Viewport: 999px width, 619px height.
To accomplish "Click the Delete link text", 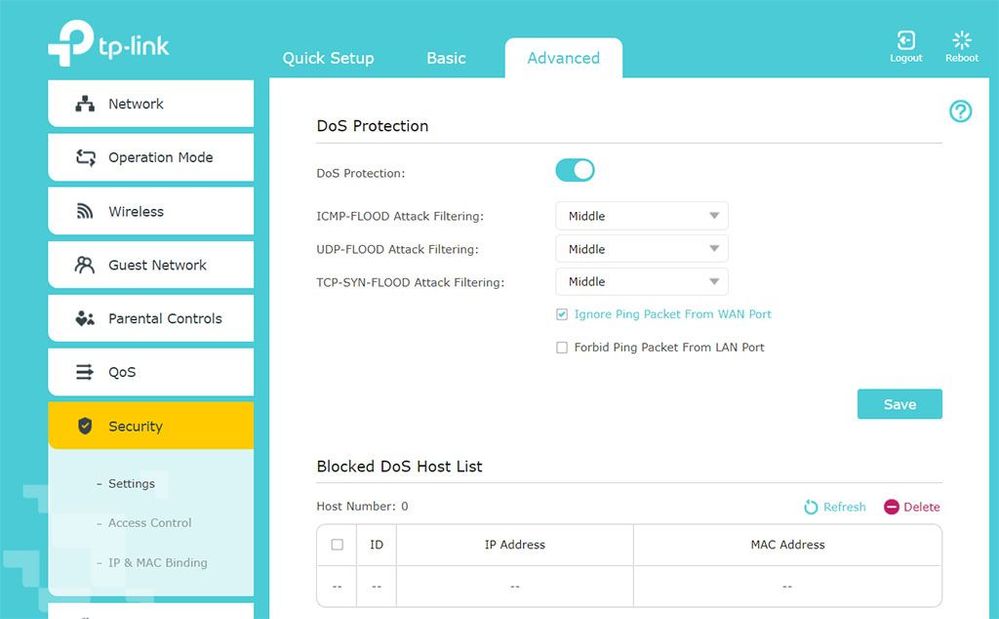I will 921,507.
